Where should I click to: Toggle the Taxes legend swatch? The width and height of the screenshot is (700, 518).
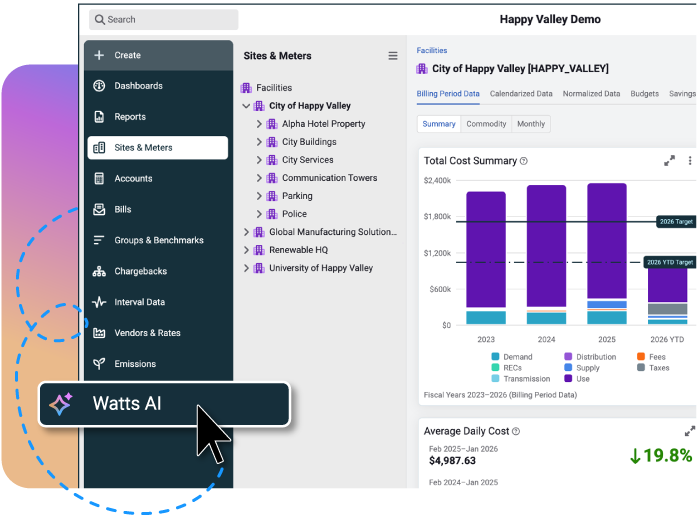click(641, 368)
